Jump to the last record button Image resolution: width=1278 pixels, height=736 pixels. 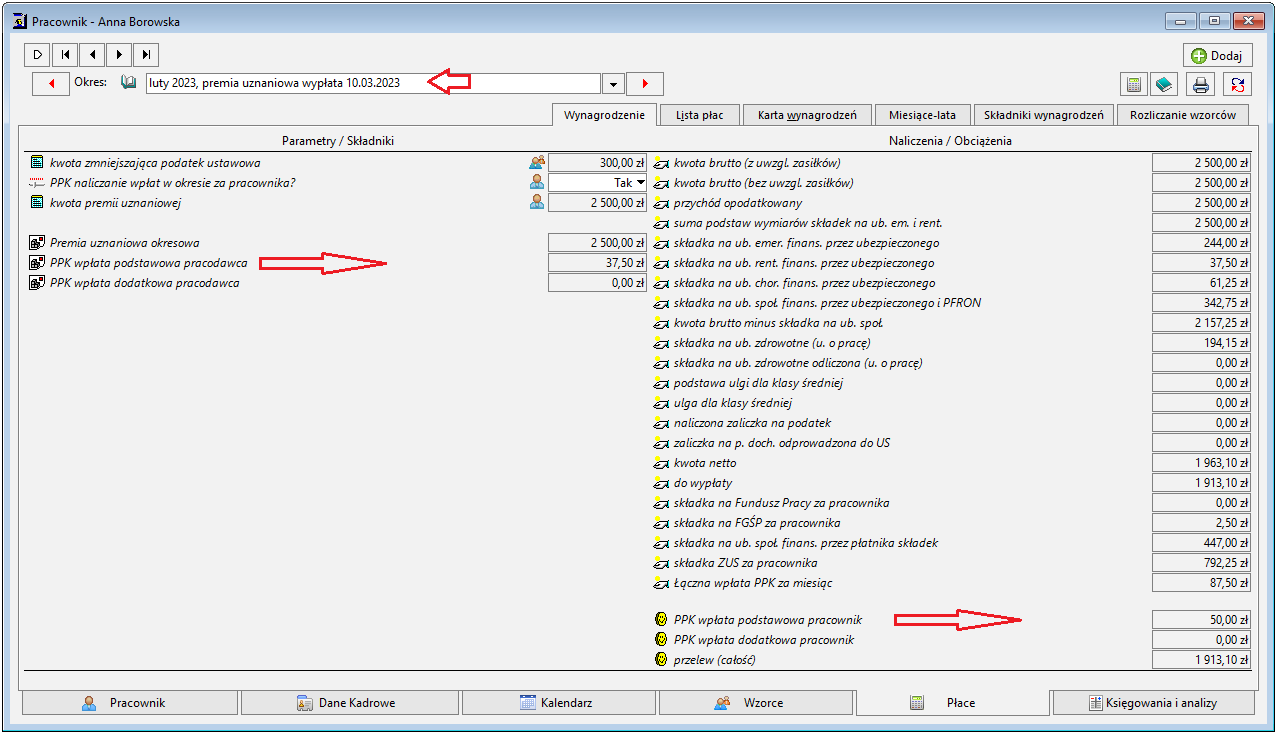pyautogui.click(x=145, y=55)
